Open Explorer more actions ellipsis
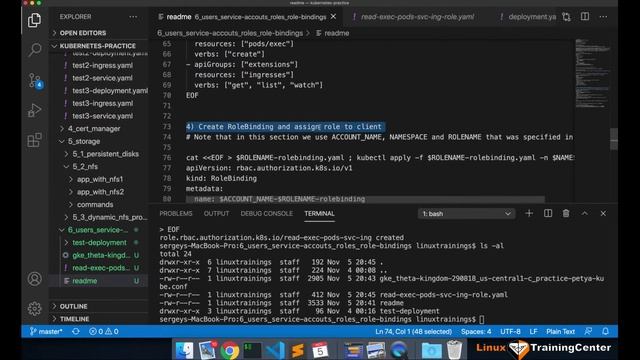640x360 pixels. [133, 17]
